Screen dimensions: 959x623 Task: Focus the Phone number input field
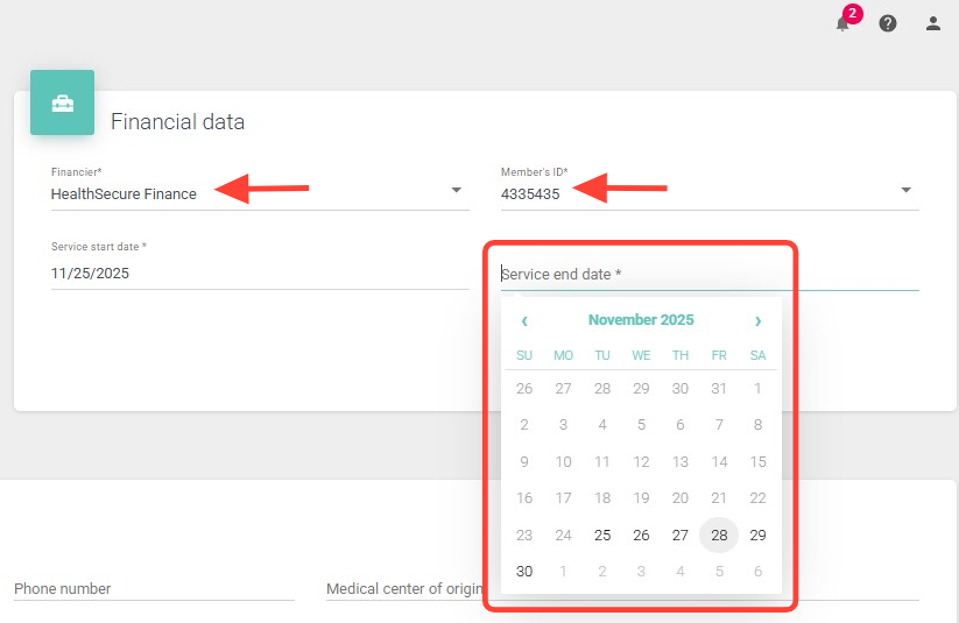coord(154,589)
